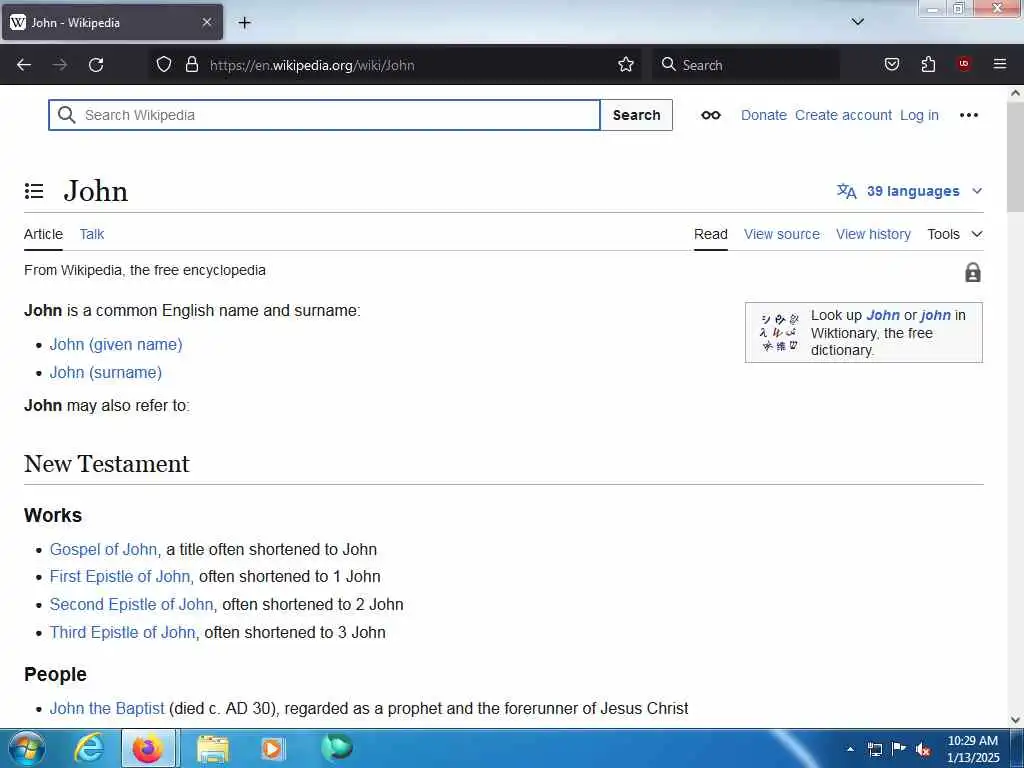This screenshot has width=1024, height=768.
Task: Open Windows Explorer folder taskbar icon
Action: (x=213, y=748)
